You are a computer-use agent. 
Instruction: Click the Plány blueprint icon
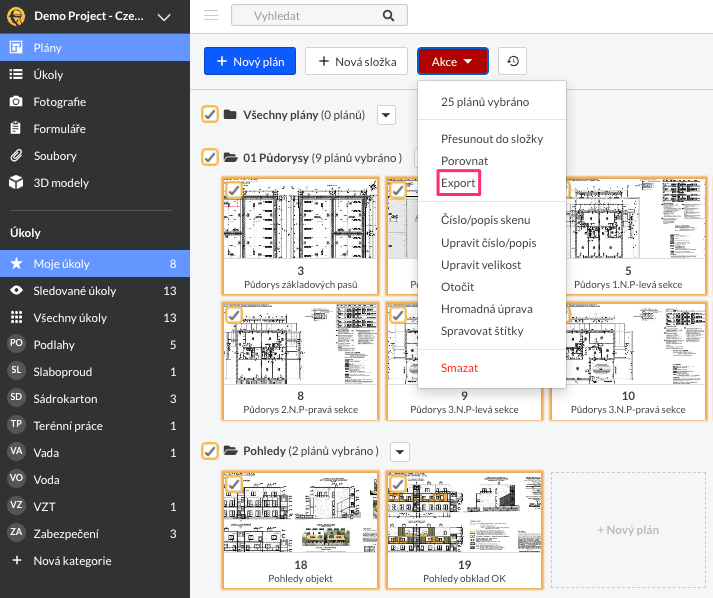click(16, 47)
